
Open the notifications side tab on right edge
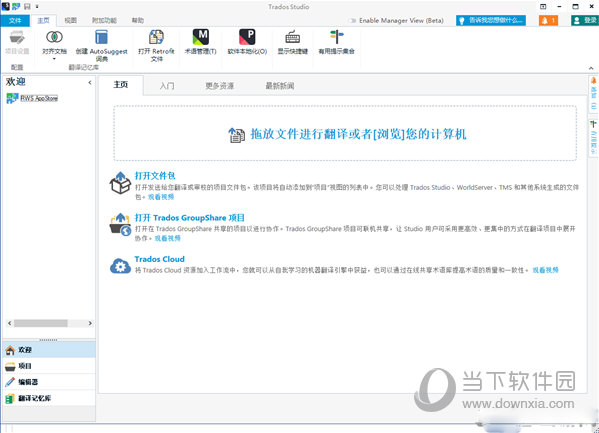pos(593,93)
